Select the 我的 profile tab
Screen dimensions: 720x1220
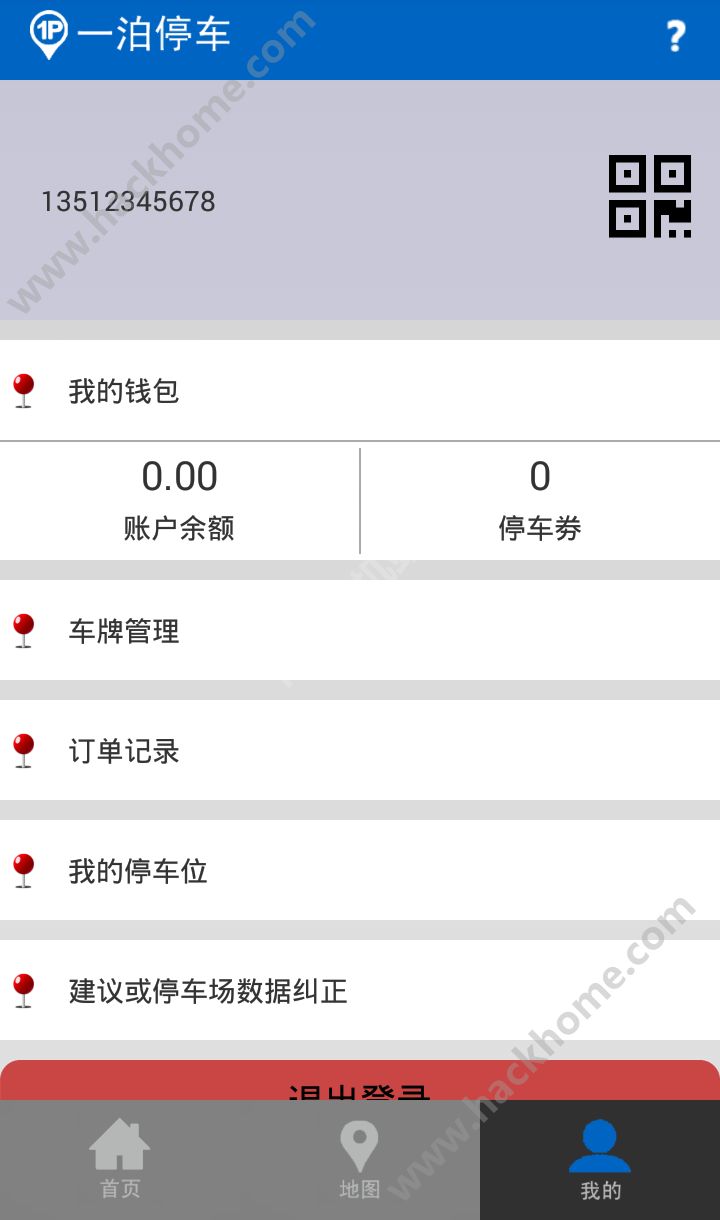click(600, 1160)
